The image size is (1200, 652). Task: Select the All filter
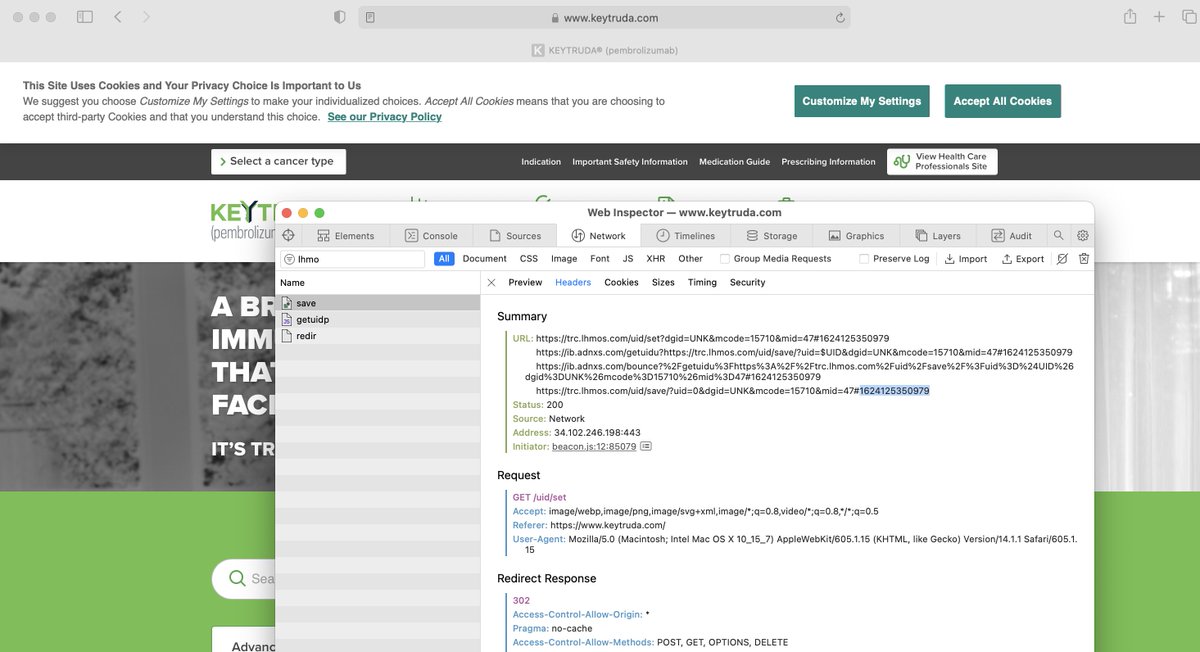444,259
